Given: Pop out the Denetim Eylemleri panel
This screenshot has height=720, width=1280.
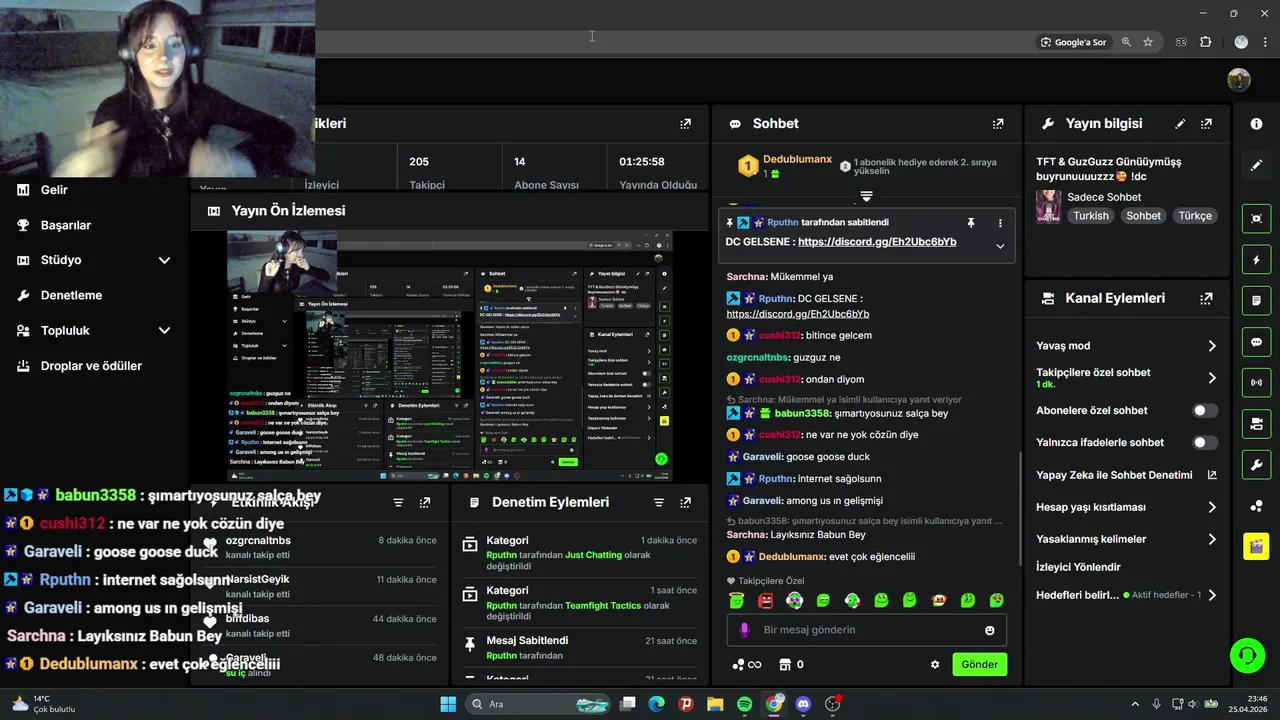Looking at the screenshot, I should [685, 503].
